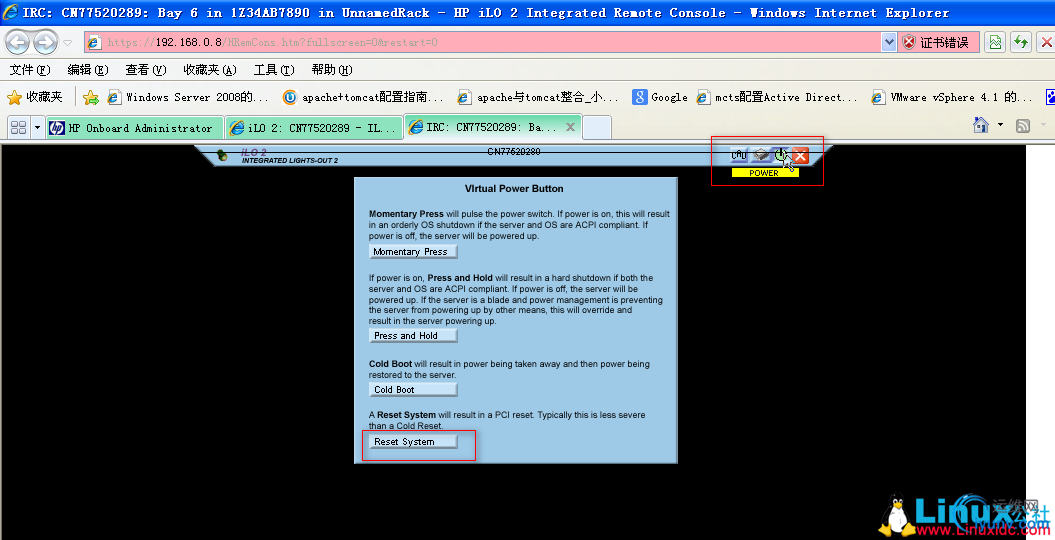Click the Cold Boot button
This screenshot has height=540, width=1055.
click(413, 389)
